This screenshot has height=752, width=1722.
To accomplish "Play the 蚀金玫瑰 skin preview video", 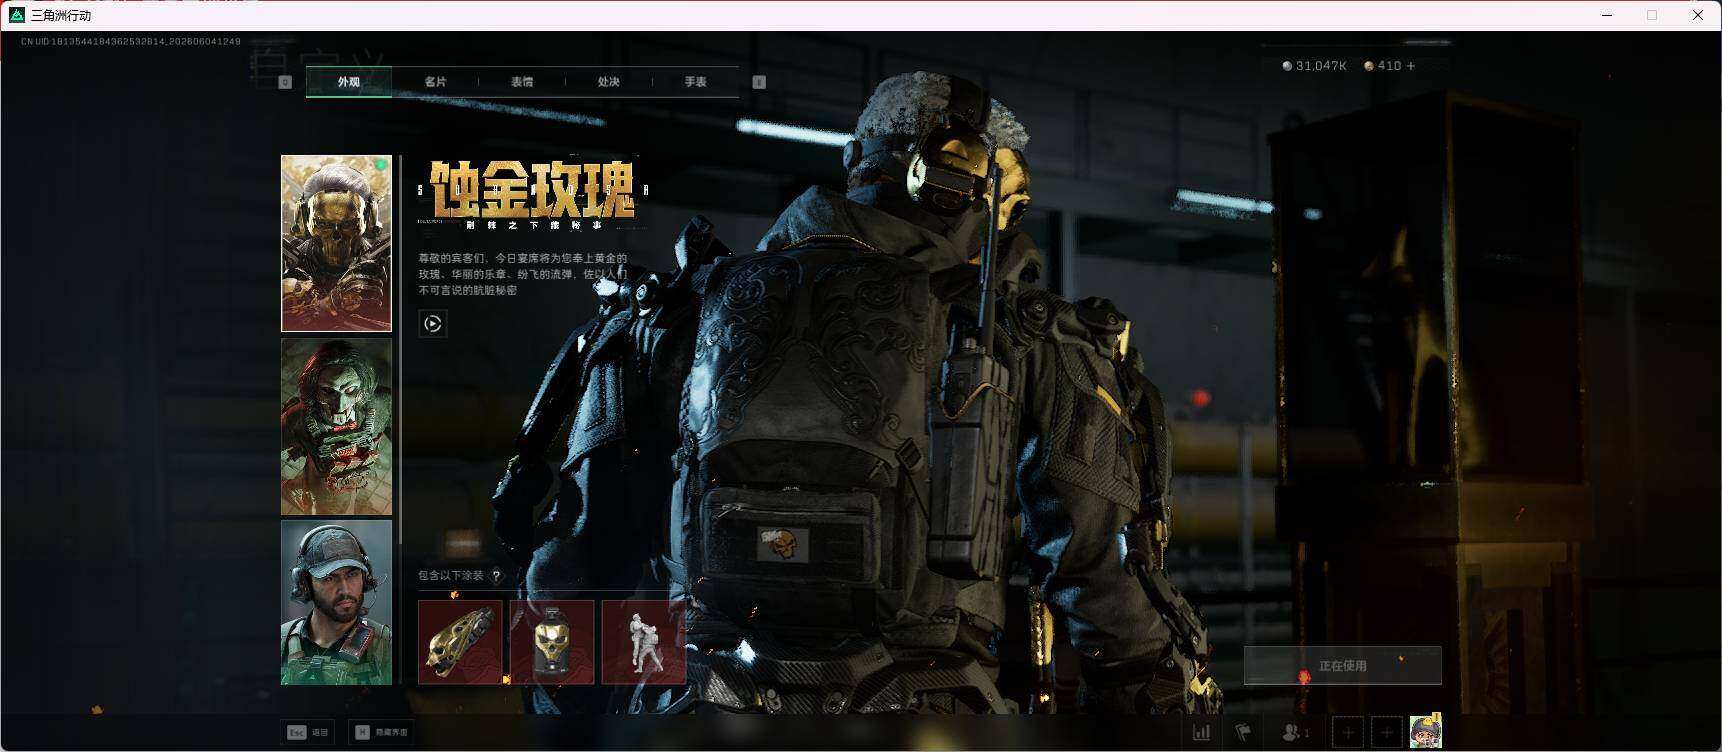I will pos(433,323).
